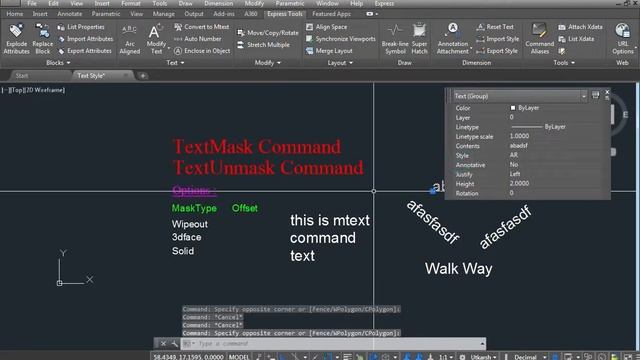Add a new drawing tab with plus
Viewport: 640px width, 360px height.
pos(143,76)
